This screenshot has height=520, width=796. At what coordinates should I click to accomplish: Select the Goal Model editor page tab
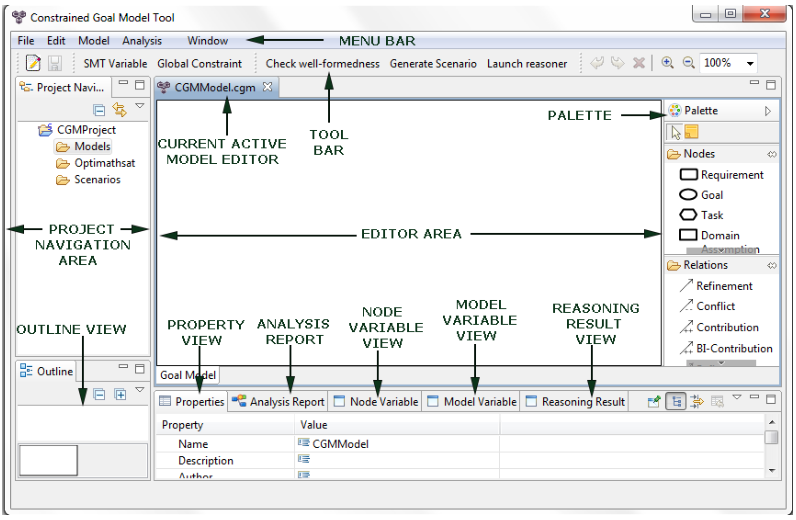[x=188, y=375]
